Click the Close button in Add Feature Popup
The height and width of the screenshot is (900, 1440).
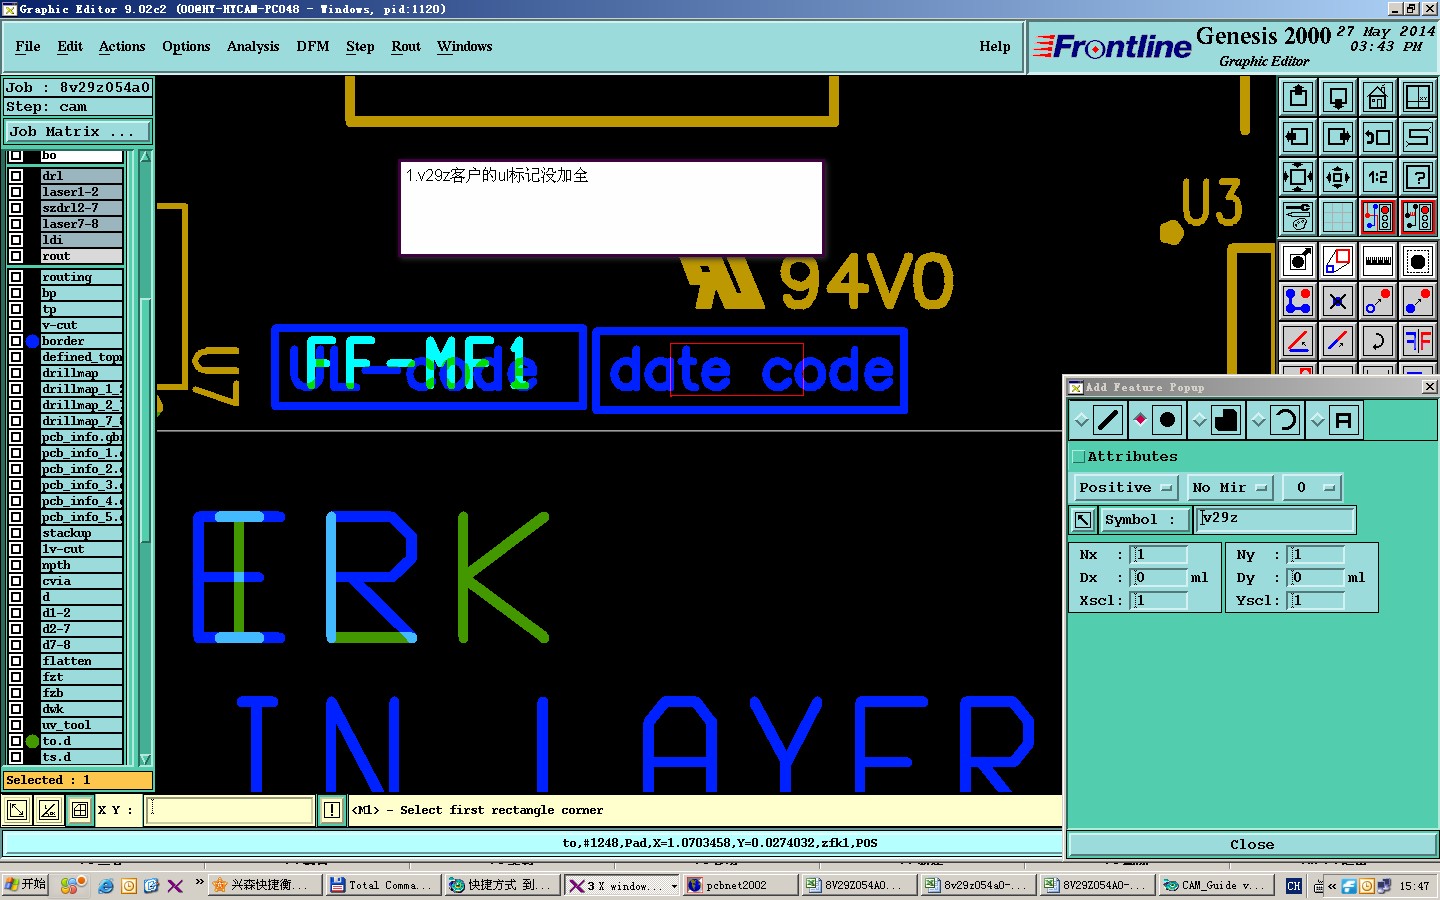pyautogui.click(x=1252, y=845)
